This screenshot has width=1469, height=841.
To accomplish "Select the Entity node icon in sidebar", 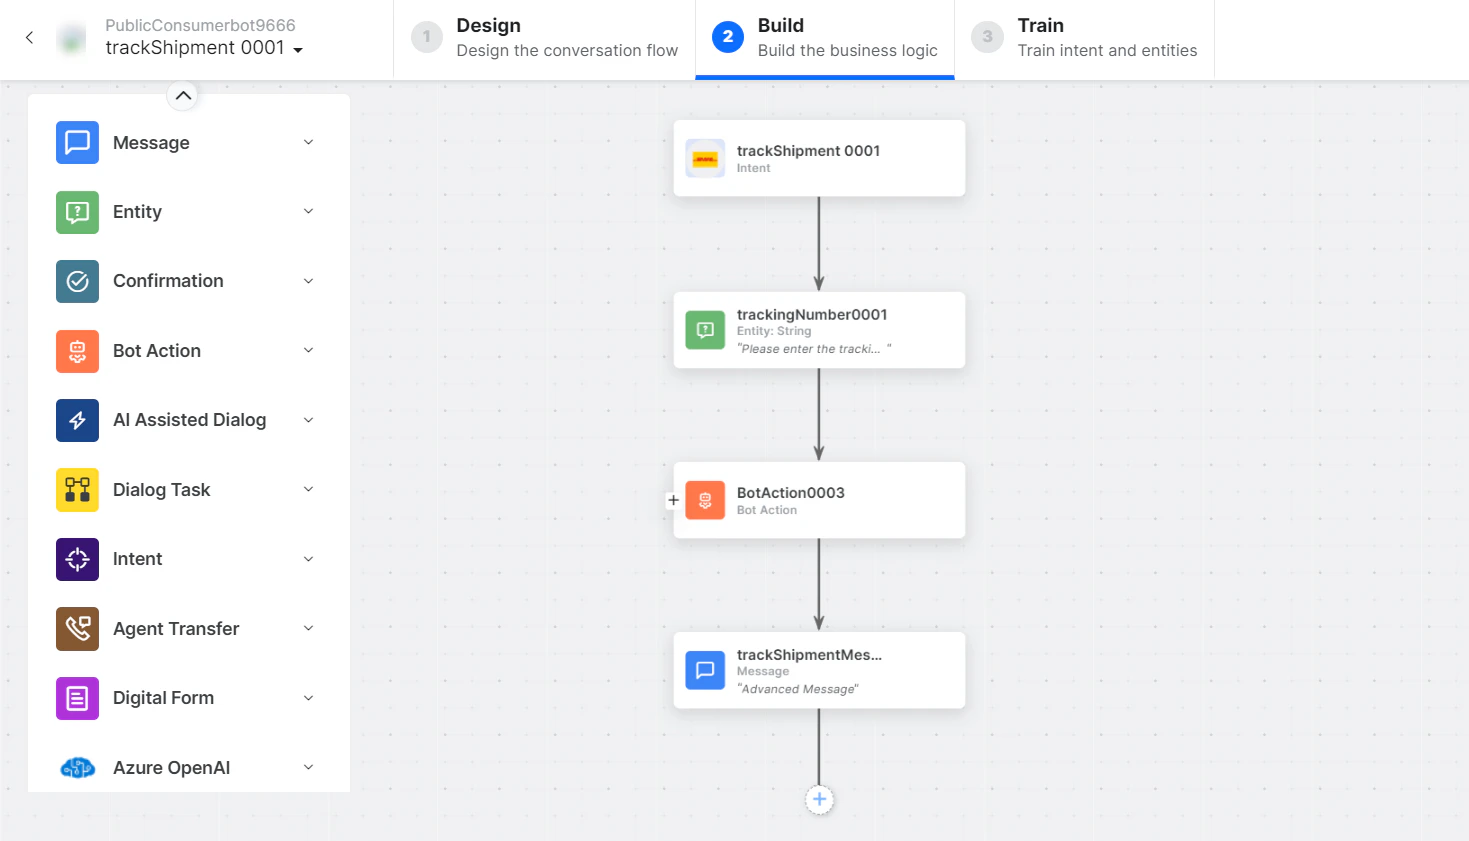I will pyautogui.click(x=77, y=211).
